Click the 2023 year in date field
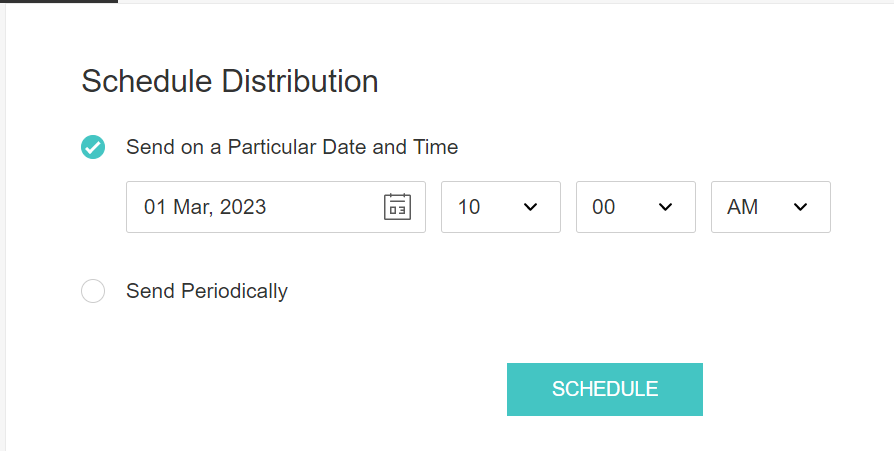This screenshot has width=894, height=451. point(243,207)
